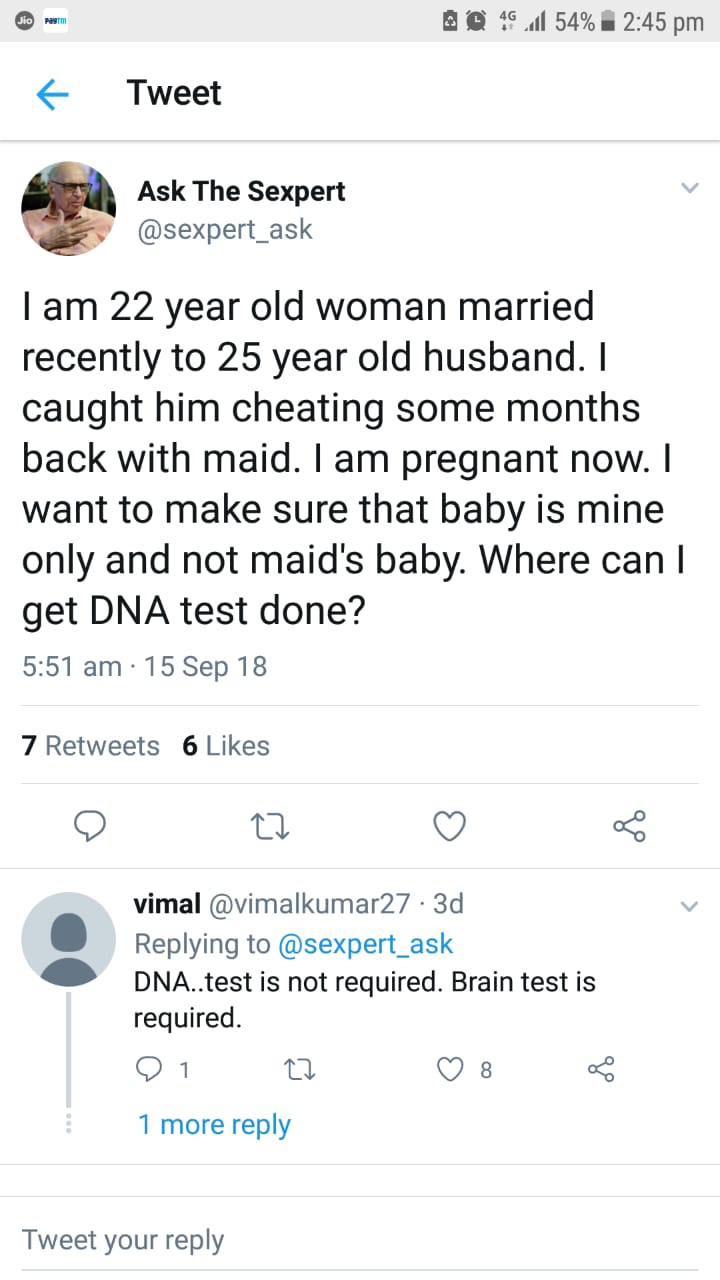
Task: Like the main tweet with heart icon
Action: click(449, 826)
